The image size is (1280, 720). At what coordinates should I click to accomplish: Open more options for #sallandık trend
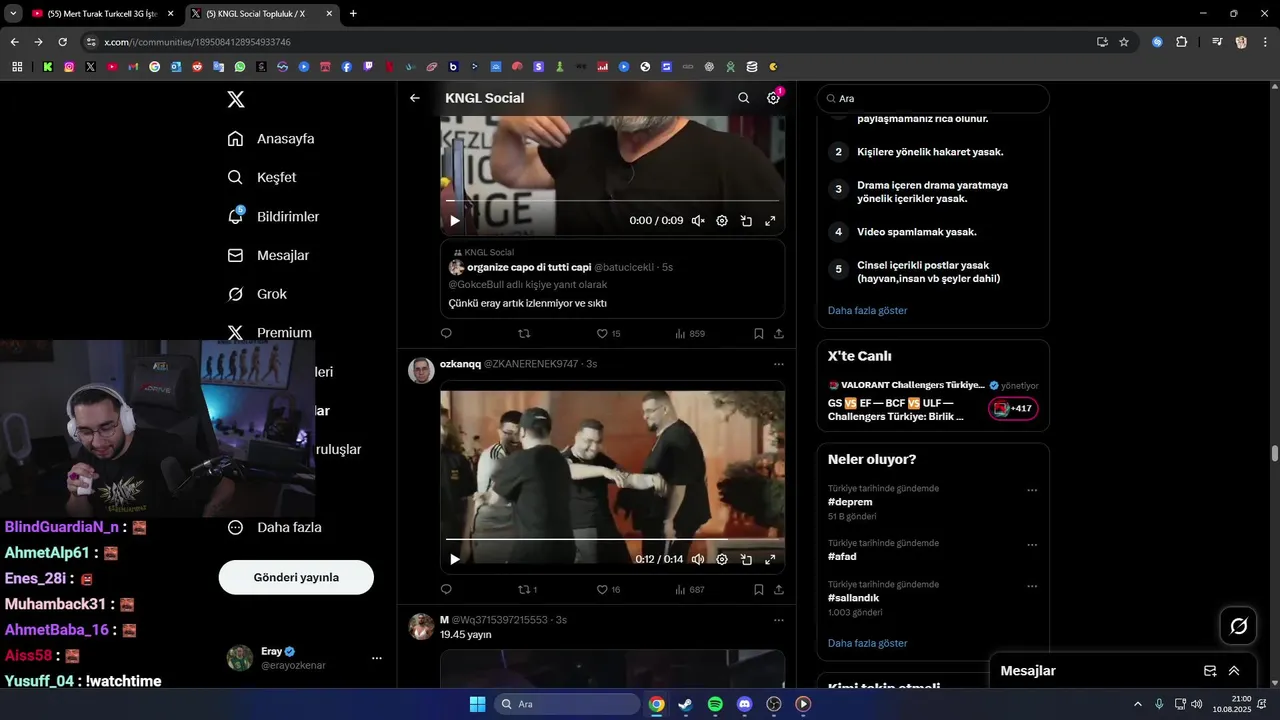click(x=1032, y=586)
